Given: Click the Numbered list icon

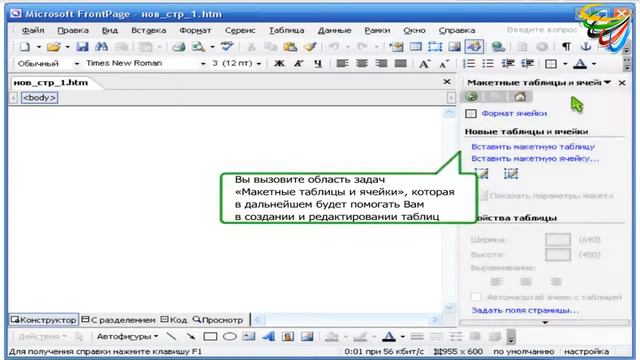Looking at the screenshot, I should click(x=469, y=64).
